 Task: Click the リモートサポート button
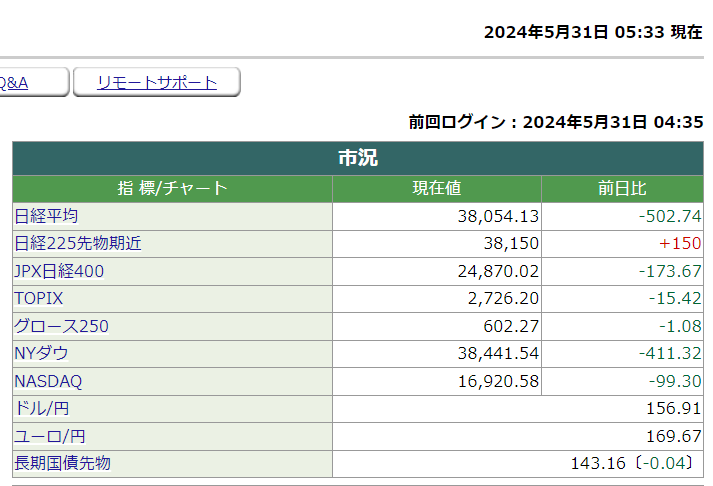coord(157,83)
